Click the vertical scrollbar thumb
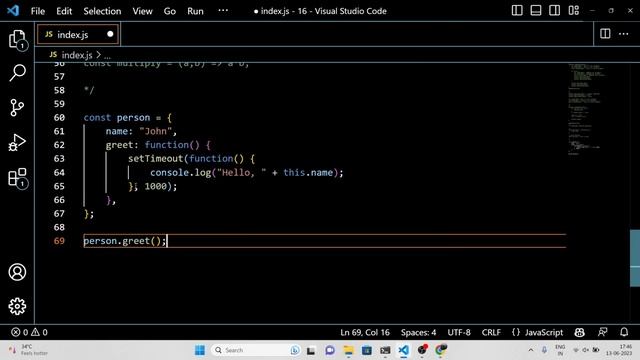Screen dimensions: 640x360 pyautogui.click(x=635, y=258)
